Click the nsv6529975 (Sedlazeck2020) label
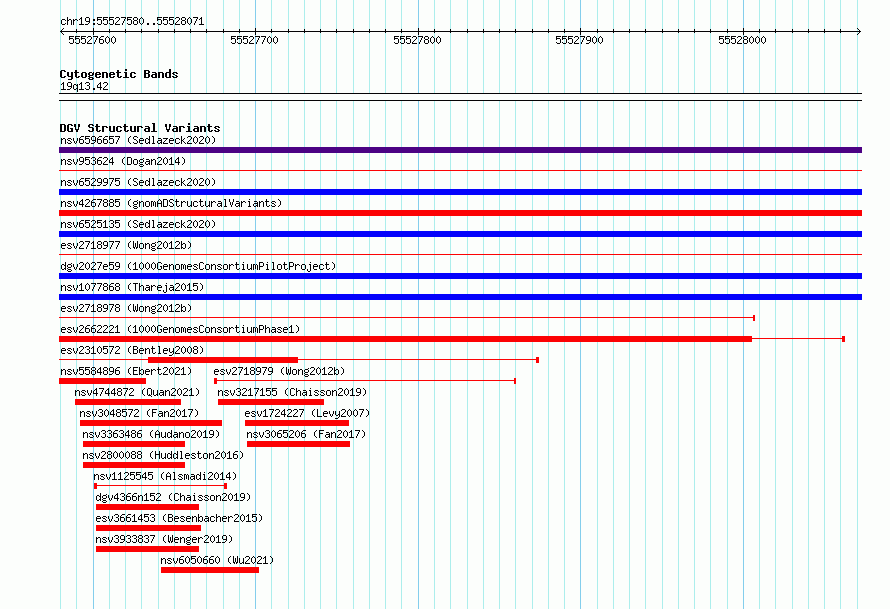The image size is (890, 609). [138, 182]
